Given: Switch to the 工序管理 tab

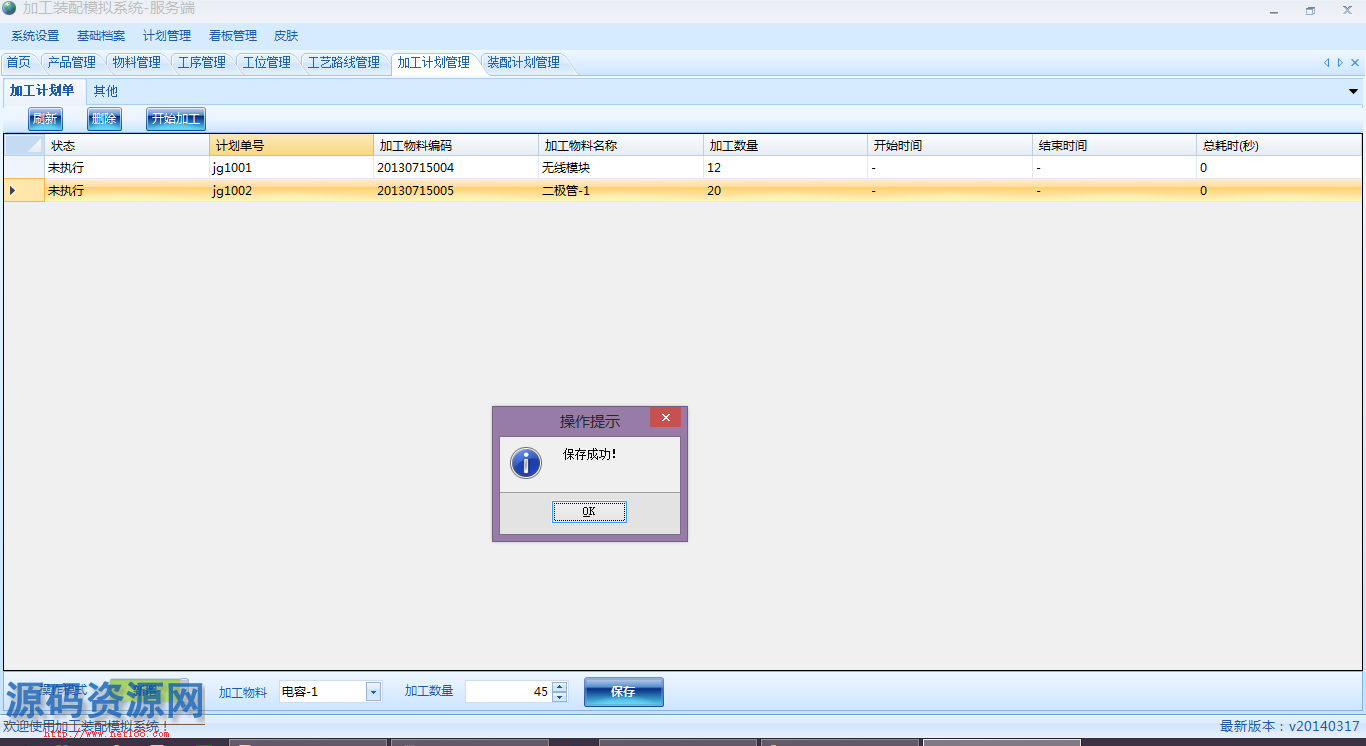Looking at the screenshot, I should tap(202, 62).
